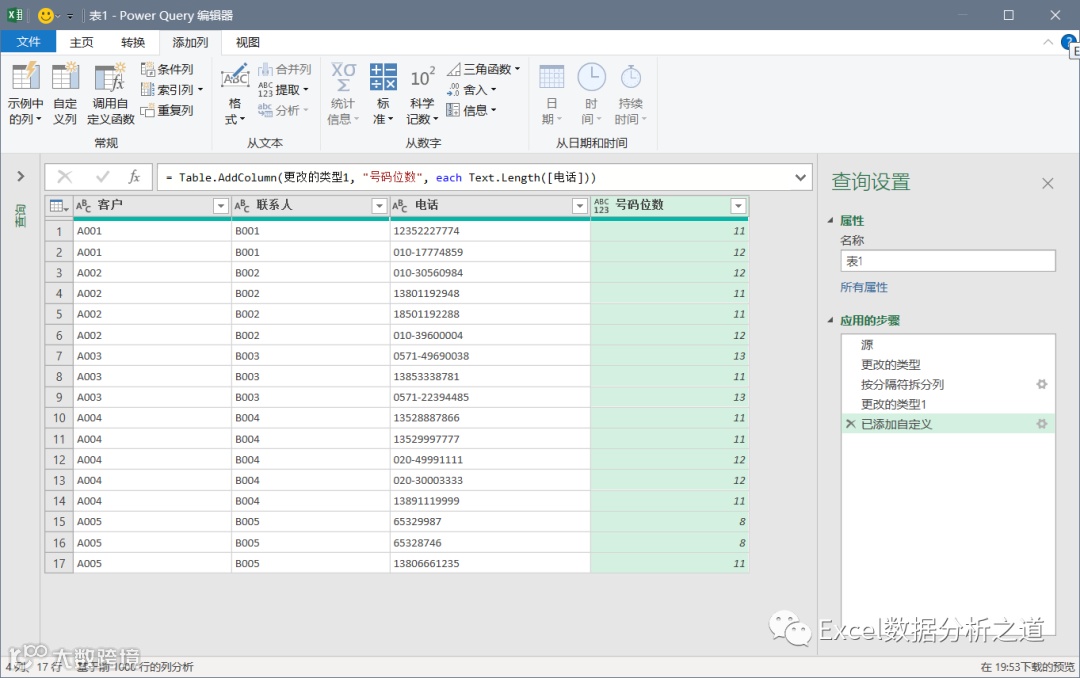Click the Duration (持续时间) icon

(631, 77)
